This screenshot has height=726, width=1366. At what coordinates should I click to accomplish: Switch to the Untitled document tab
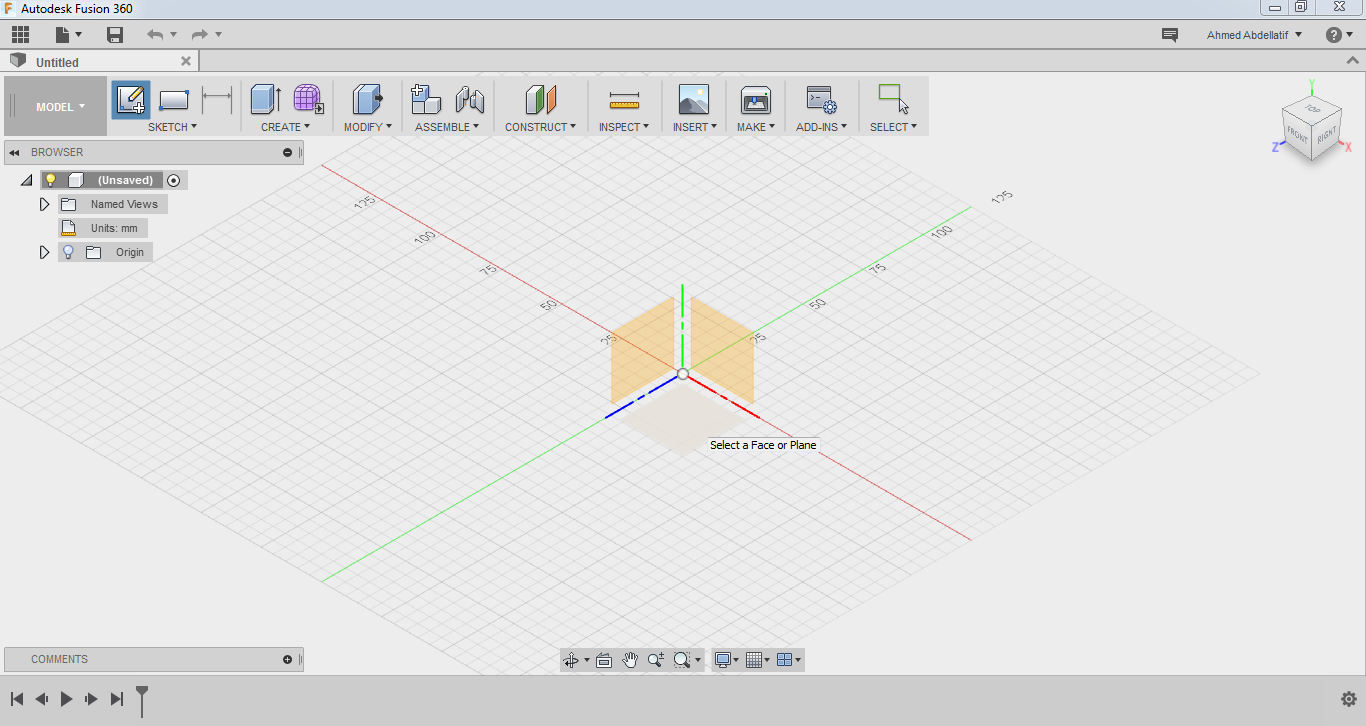100,61
